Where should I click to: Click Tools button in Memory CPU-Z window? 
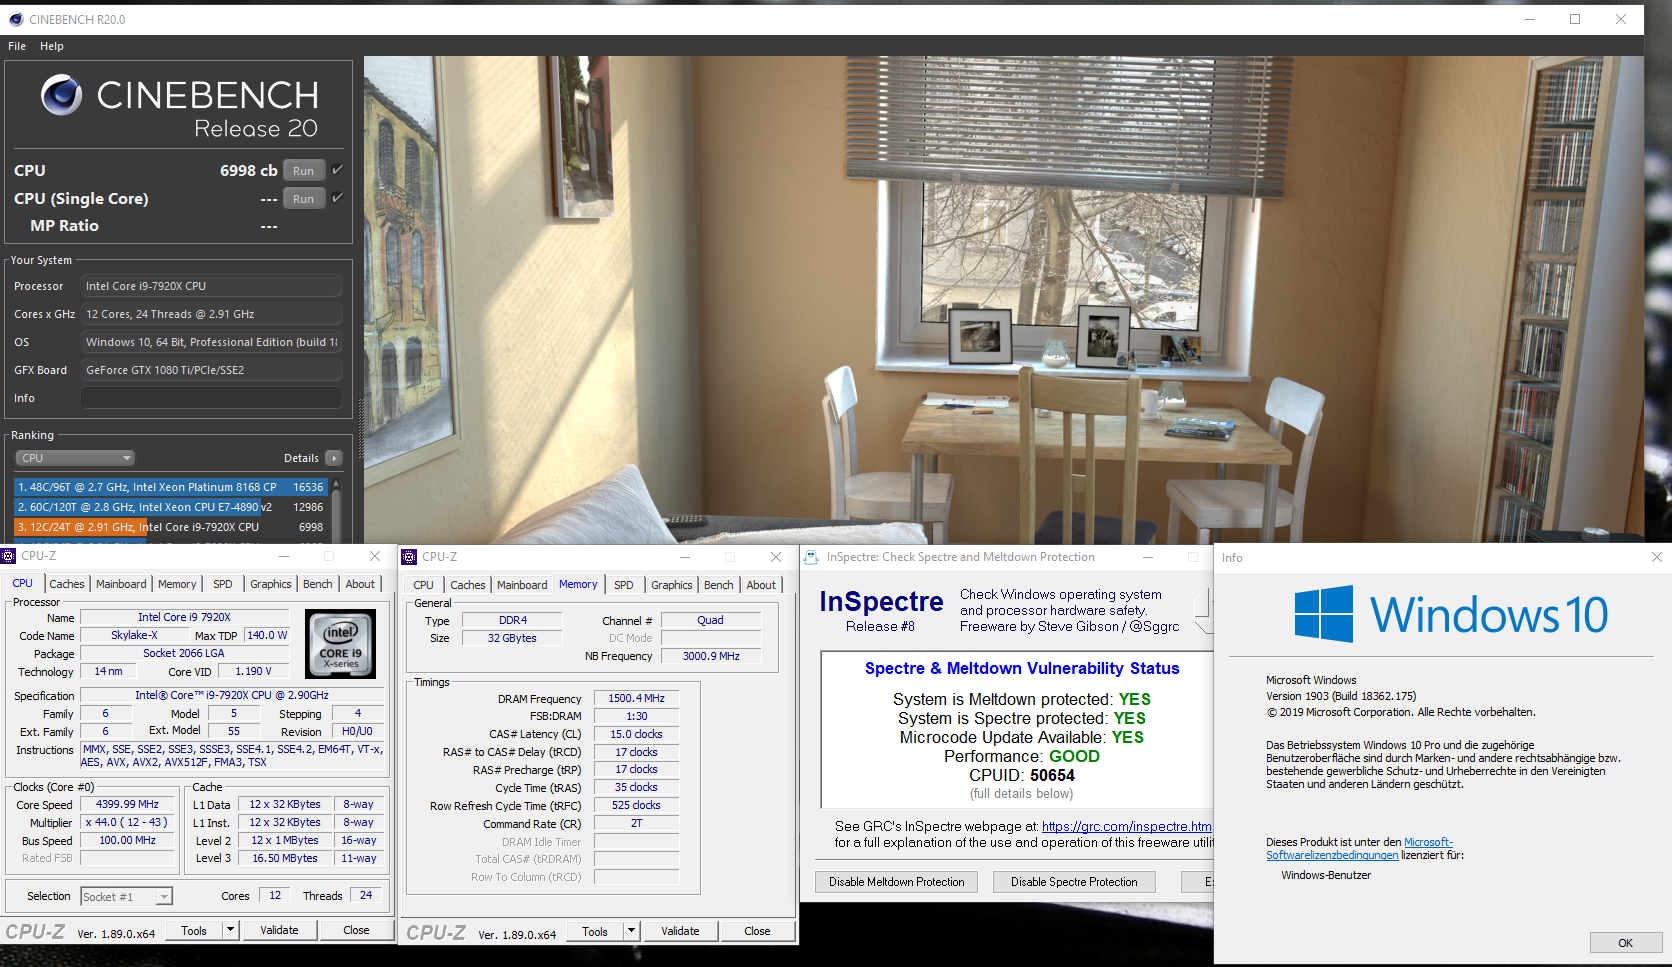click(x=595, y=932)
